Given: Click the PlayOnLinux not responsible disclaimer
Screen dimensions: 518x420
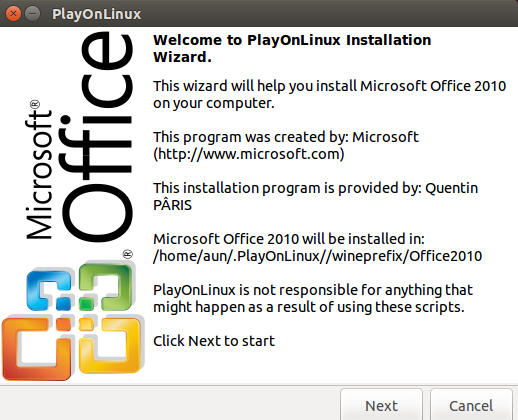Looking at the screenshot, I should [313, 298].
